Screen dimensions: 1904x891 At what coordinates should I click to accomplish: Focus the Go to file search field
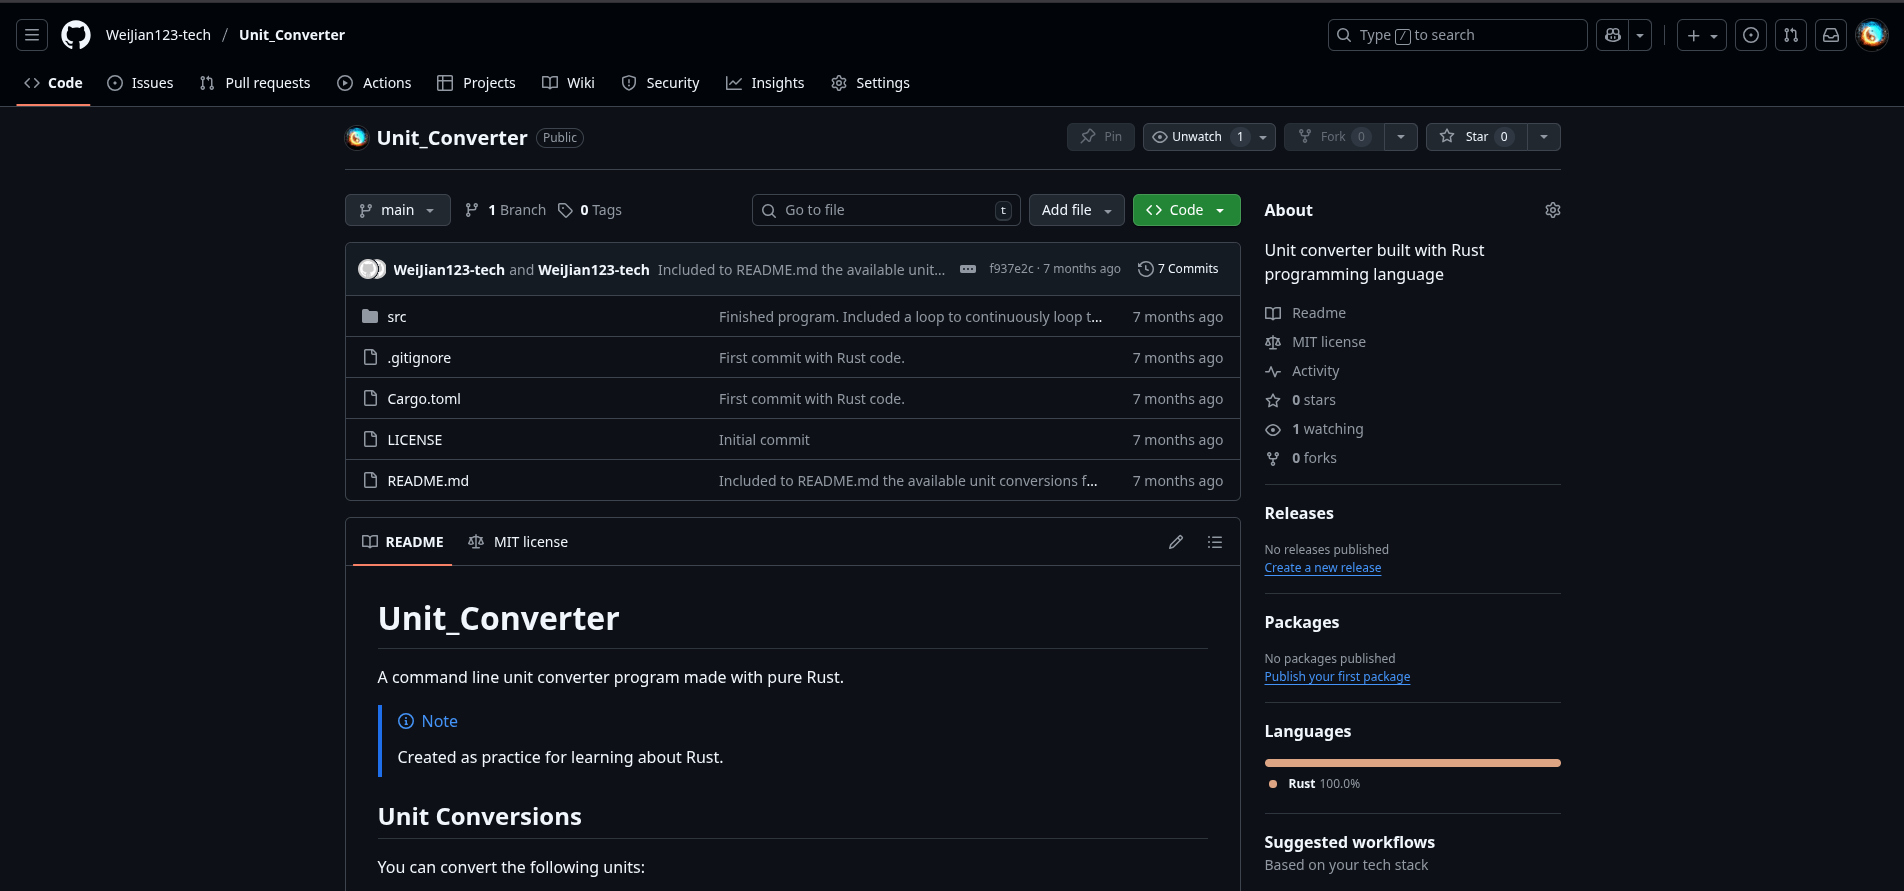[886, 210]
